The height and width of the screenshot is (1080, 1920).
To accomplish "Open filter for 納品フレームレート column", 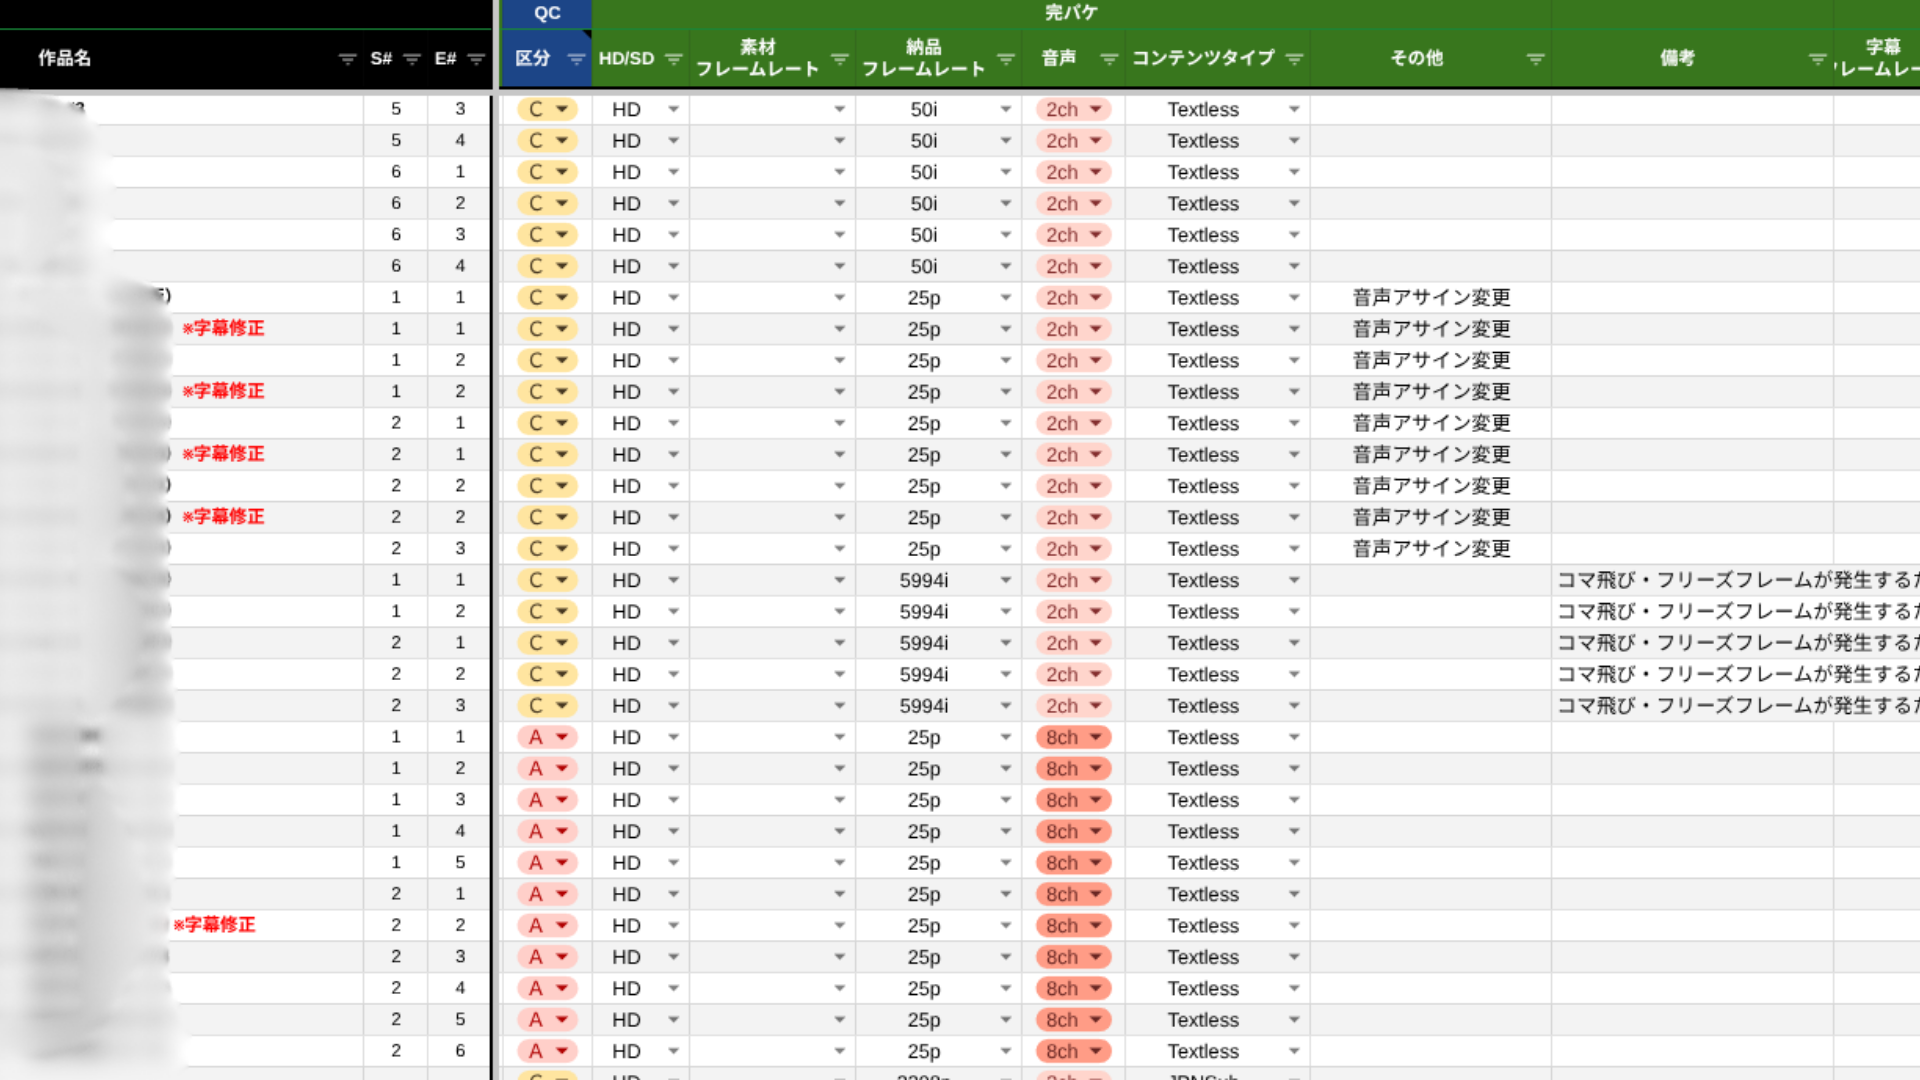I will (1005, 59).
